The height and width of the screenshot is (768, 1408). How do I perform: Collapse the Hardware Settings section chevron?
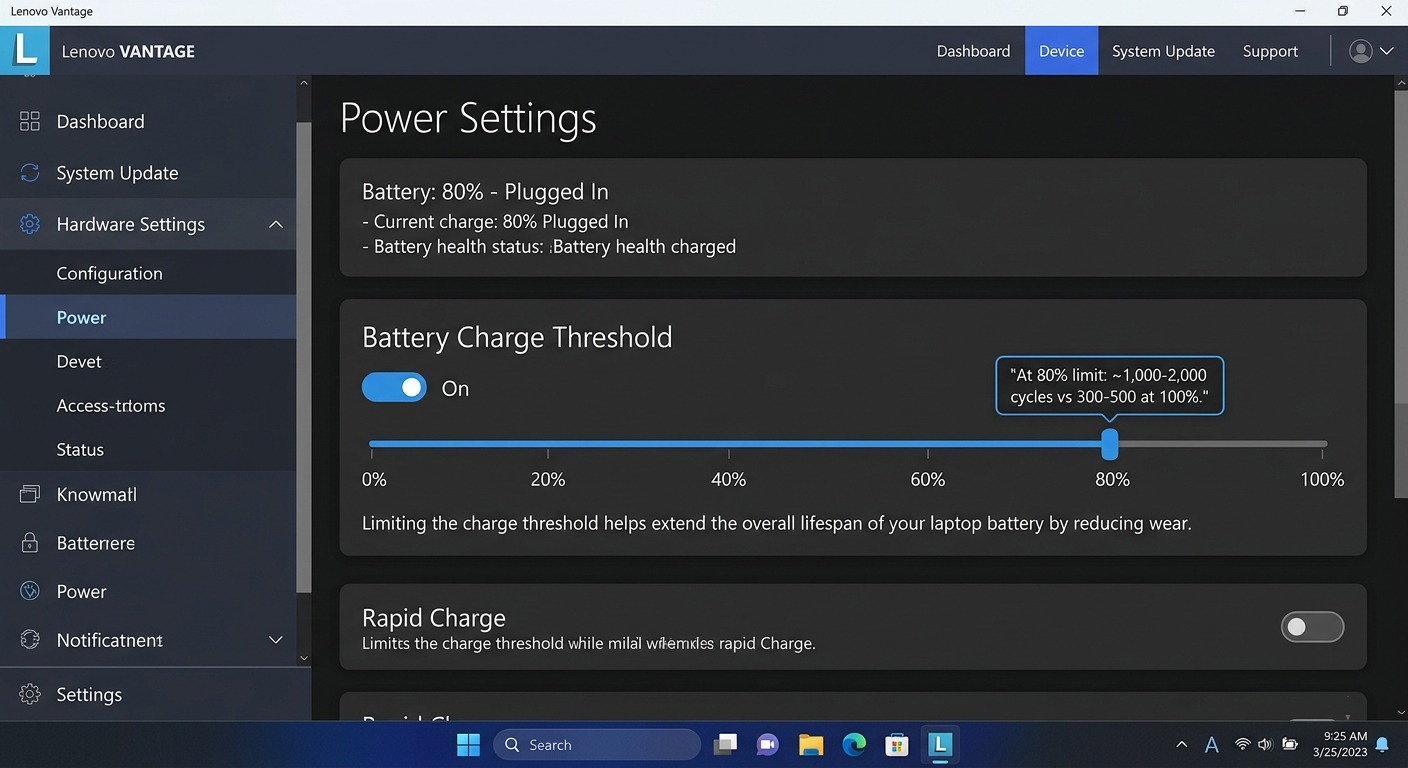pos(276,224)
